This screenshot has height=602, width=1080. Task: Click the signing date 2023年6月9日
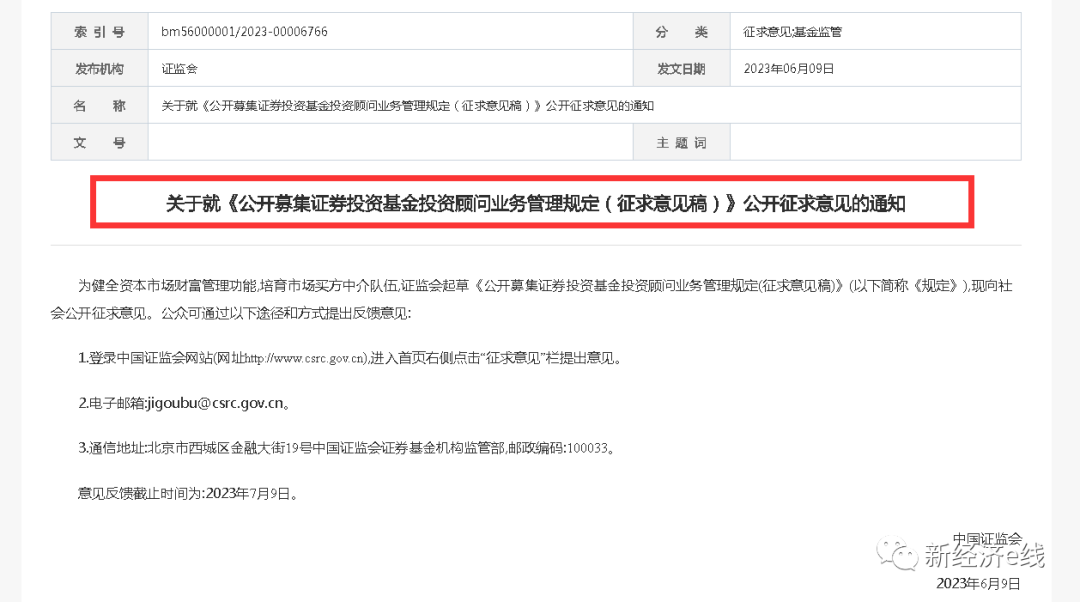[x=978, y=583]
